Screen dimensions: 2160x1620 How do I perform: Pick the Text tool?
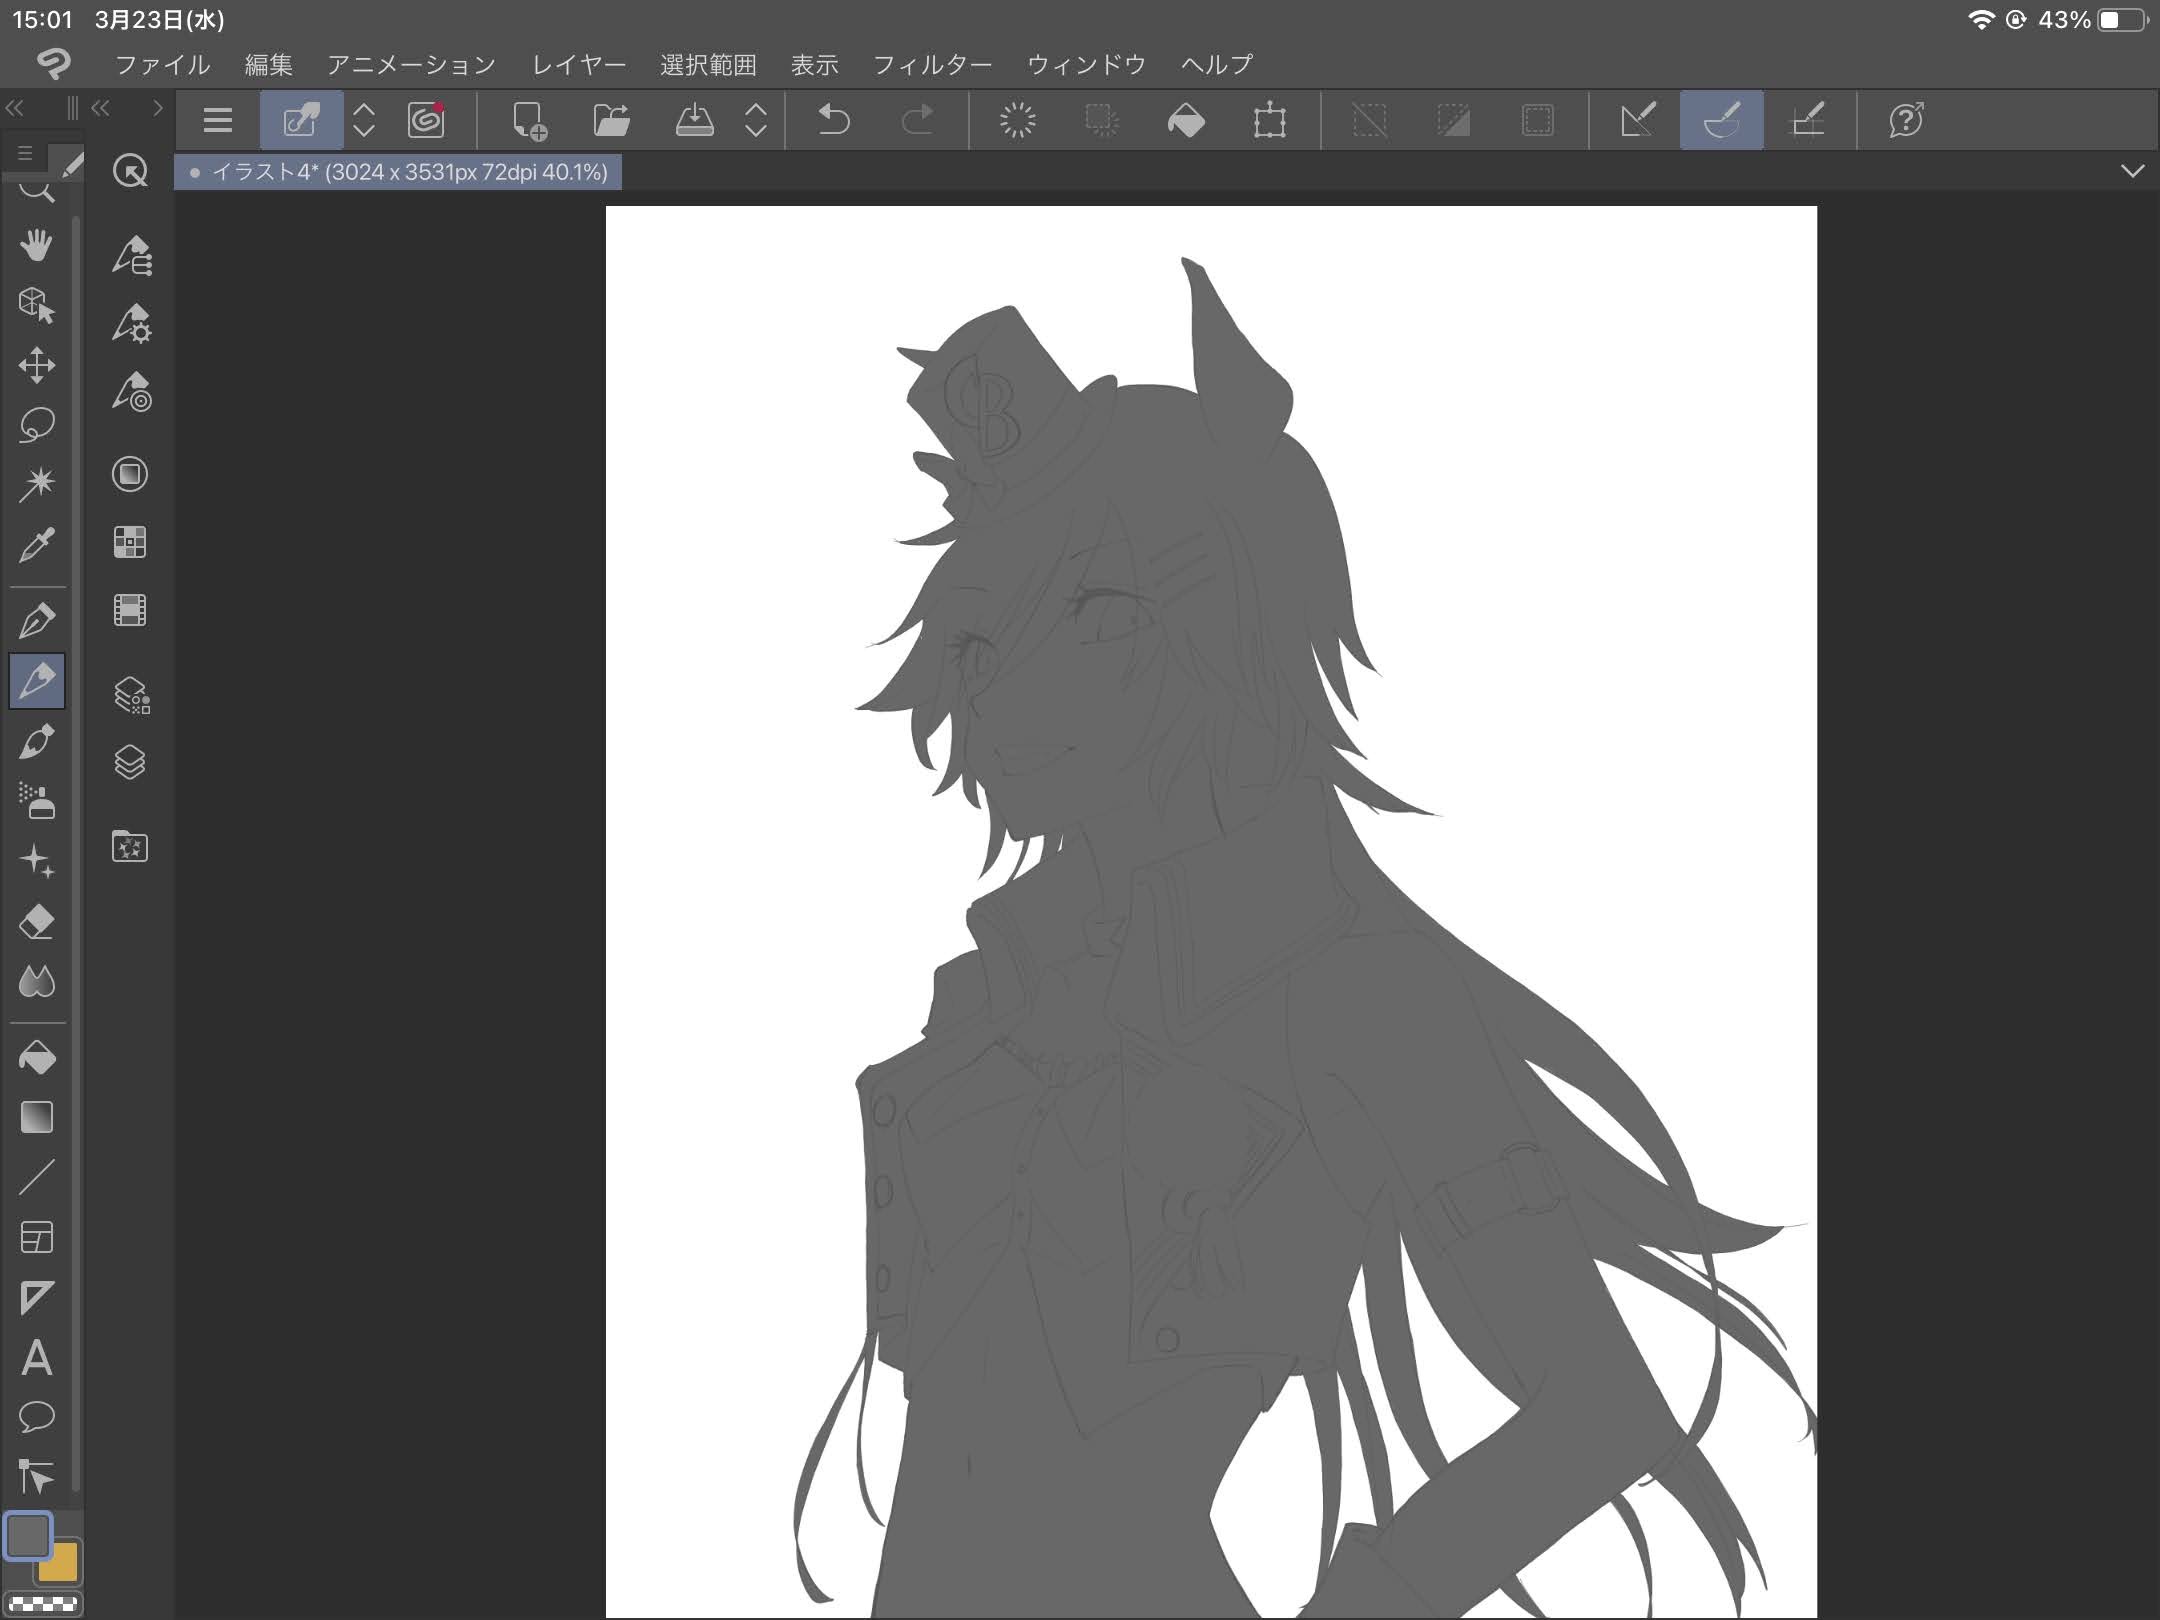pyautogui.click(x=37, y=1358)
